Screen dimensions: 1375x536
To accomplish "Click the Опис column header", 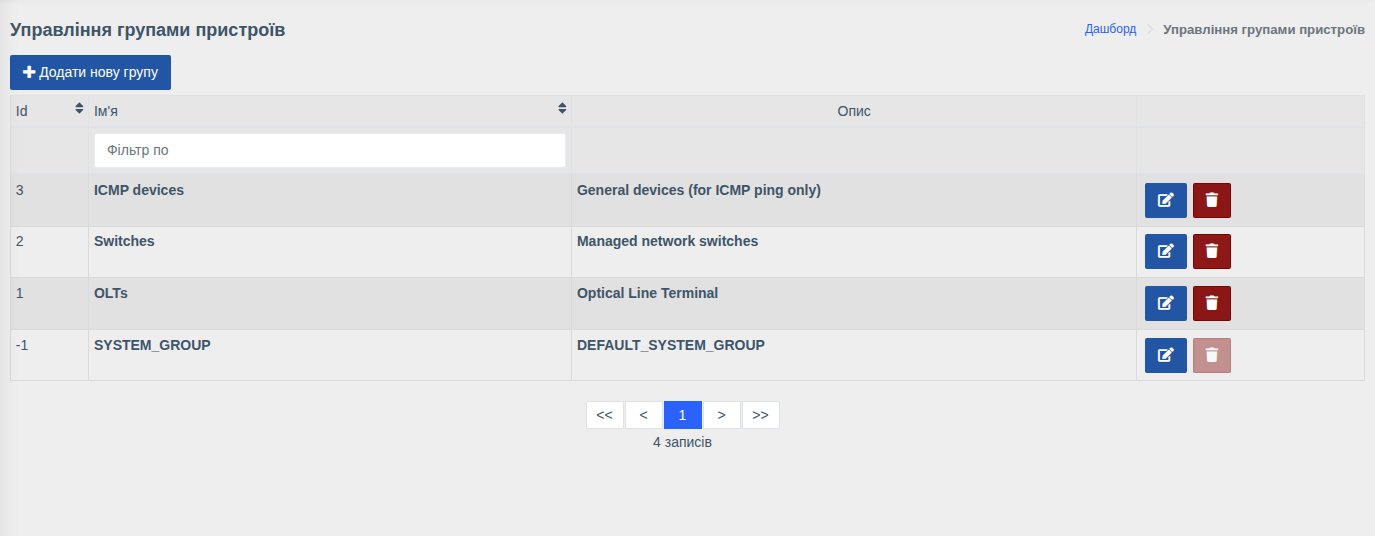I will 854,111.
